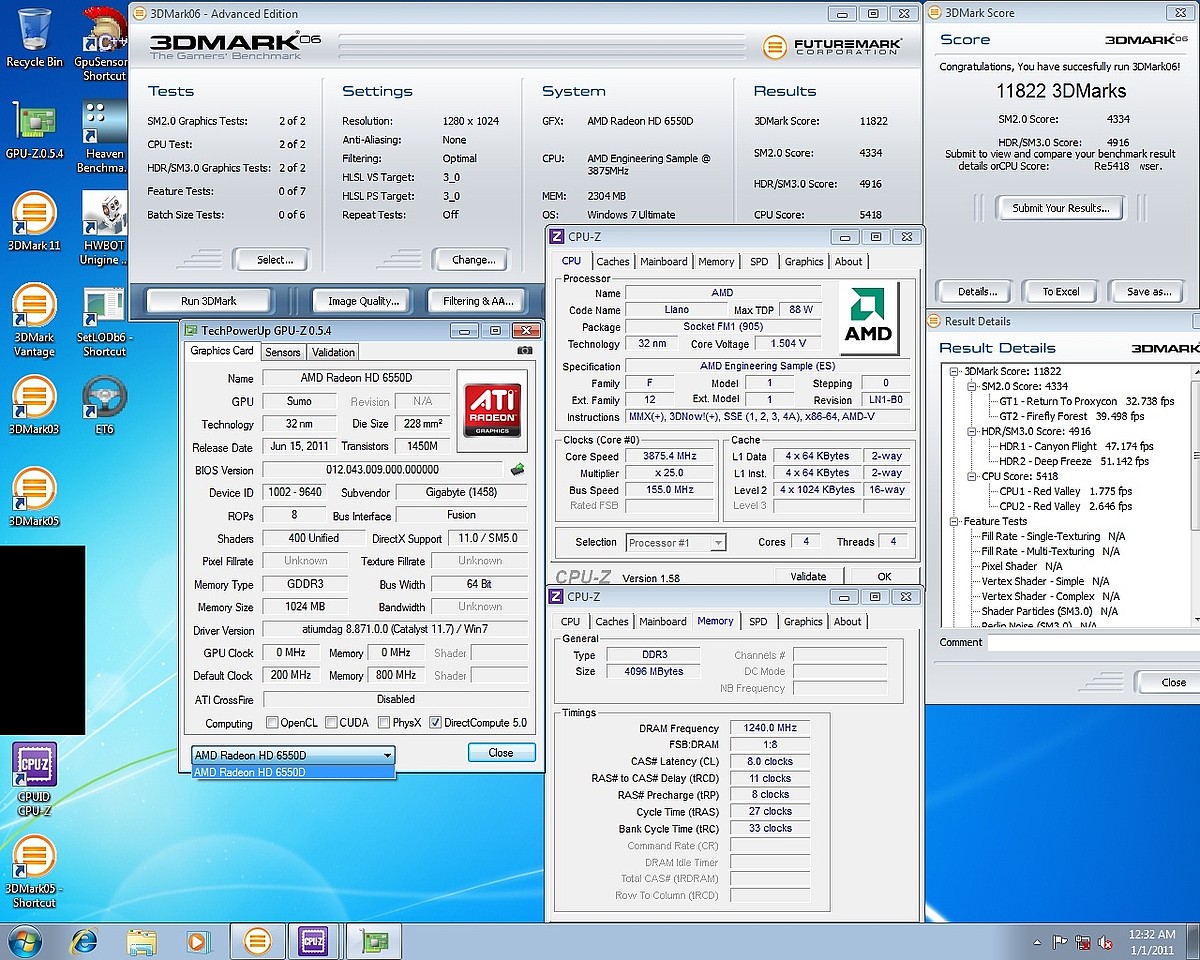Select the 3DMark03 desktop icon

pyautogui.click(x=33, y=405)
